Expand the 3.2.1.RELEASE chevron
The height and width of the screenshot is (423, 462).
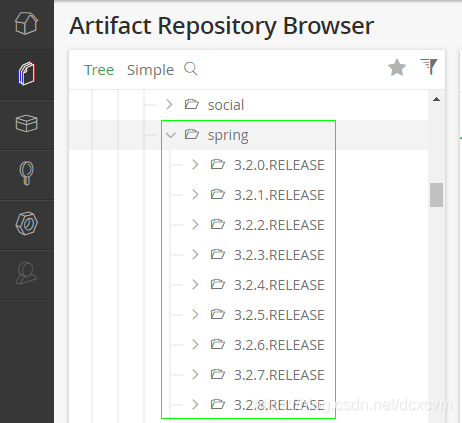pyautogui.click(x=195, y=195)
